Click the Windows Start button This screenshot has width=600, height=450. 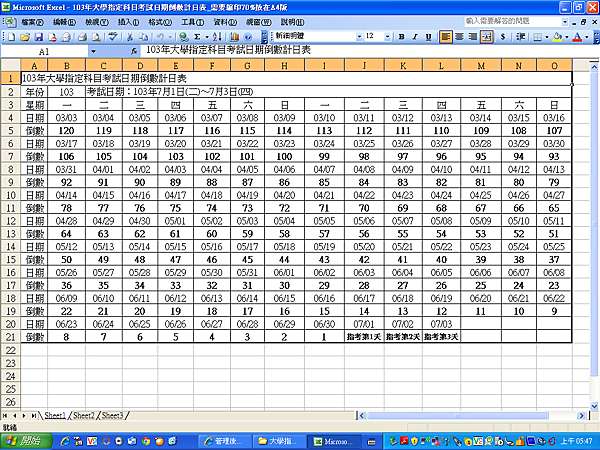pos(26,441)
